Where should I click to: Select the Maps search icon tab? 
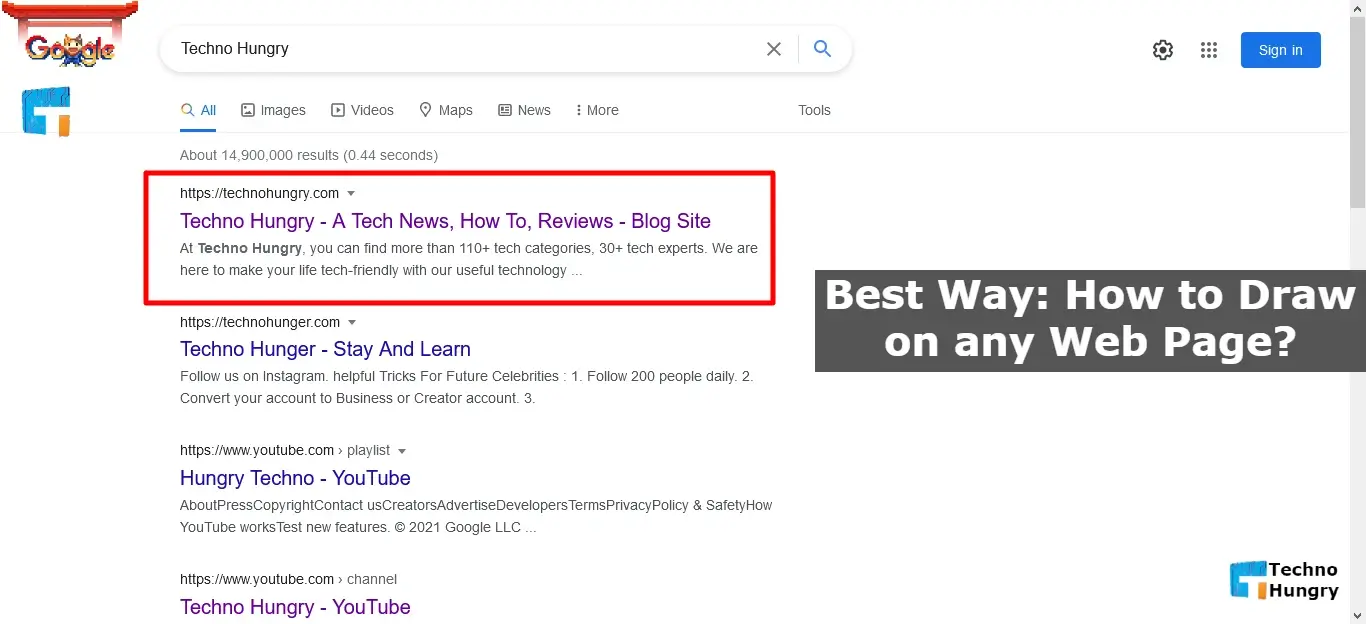[x=425, y=110]
